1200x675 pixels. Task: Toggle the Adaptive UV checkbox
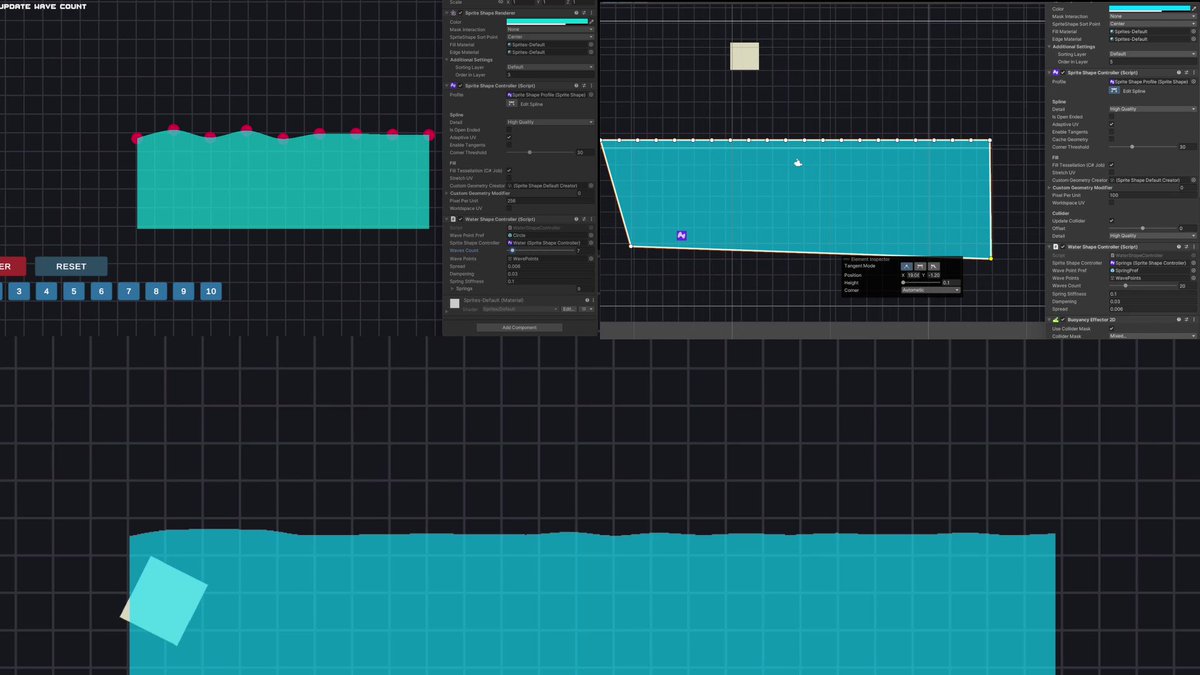(x=510, y=138)
